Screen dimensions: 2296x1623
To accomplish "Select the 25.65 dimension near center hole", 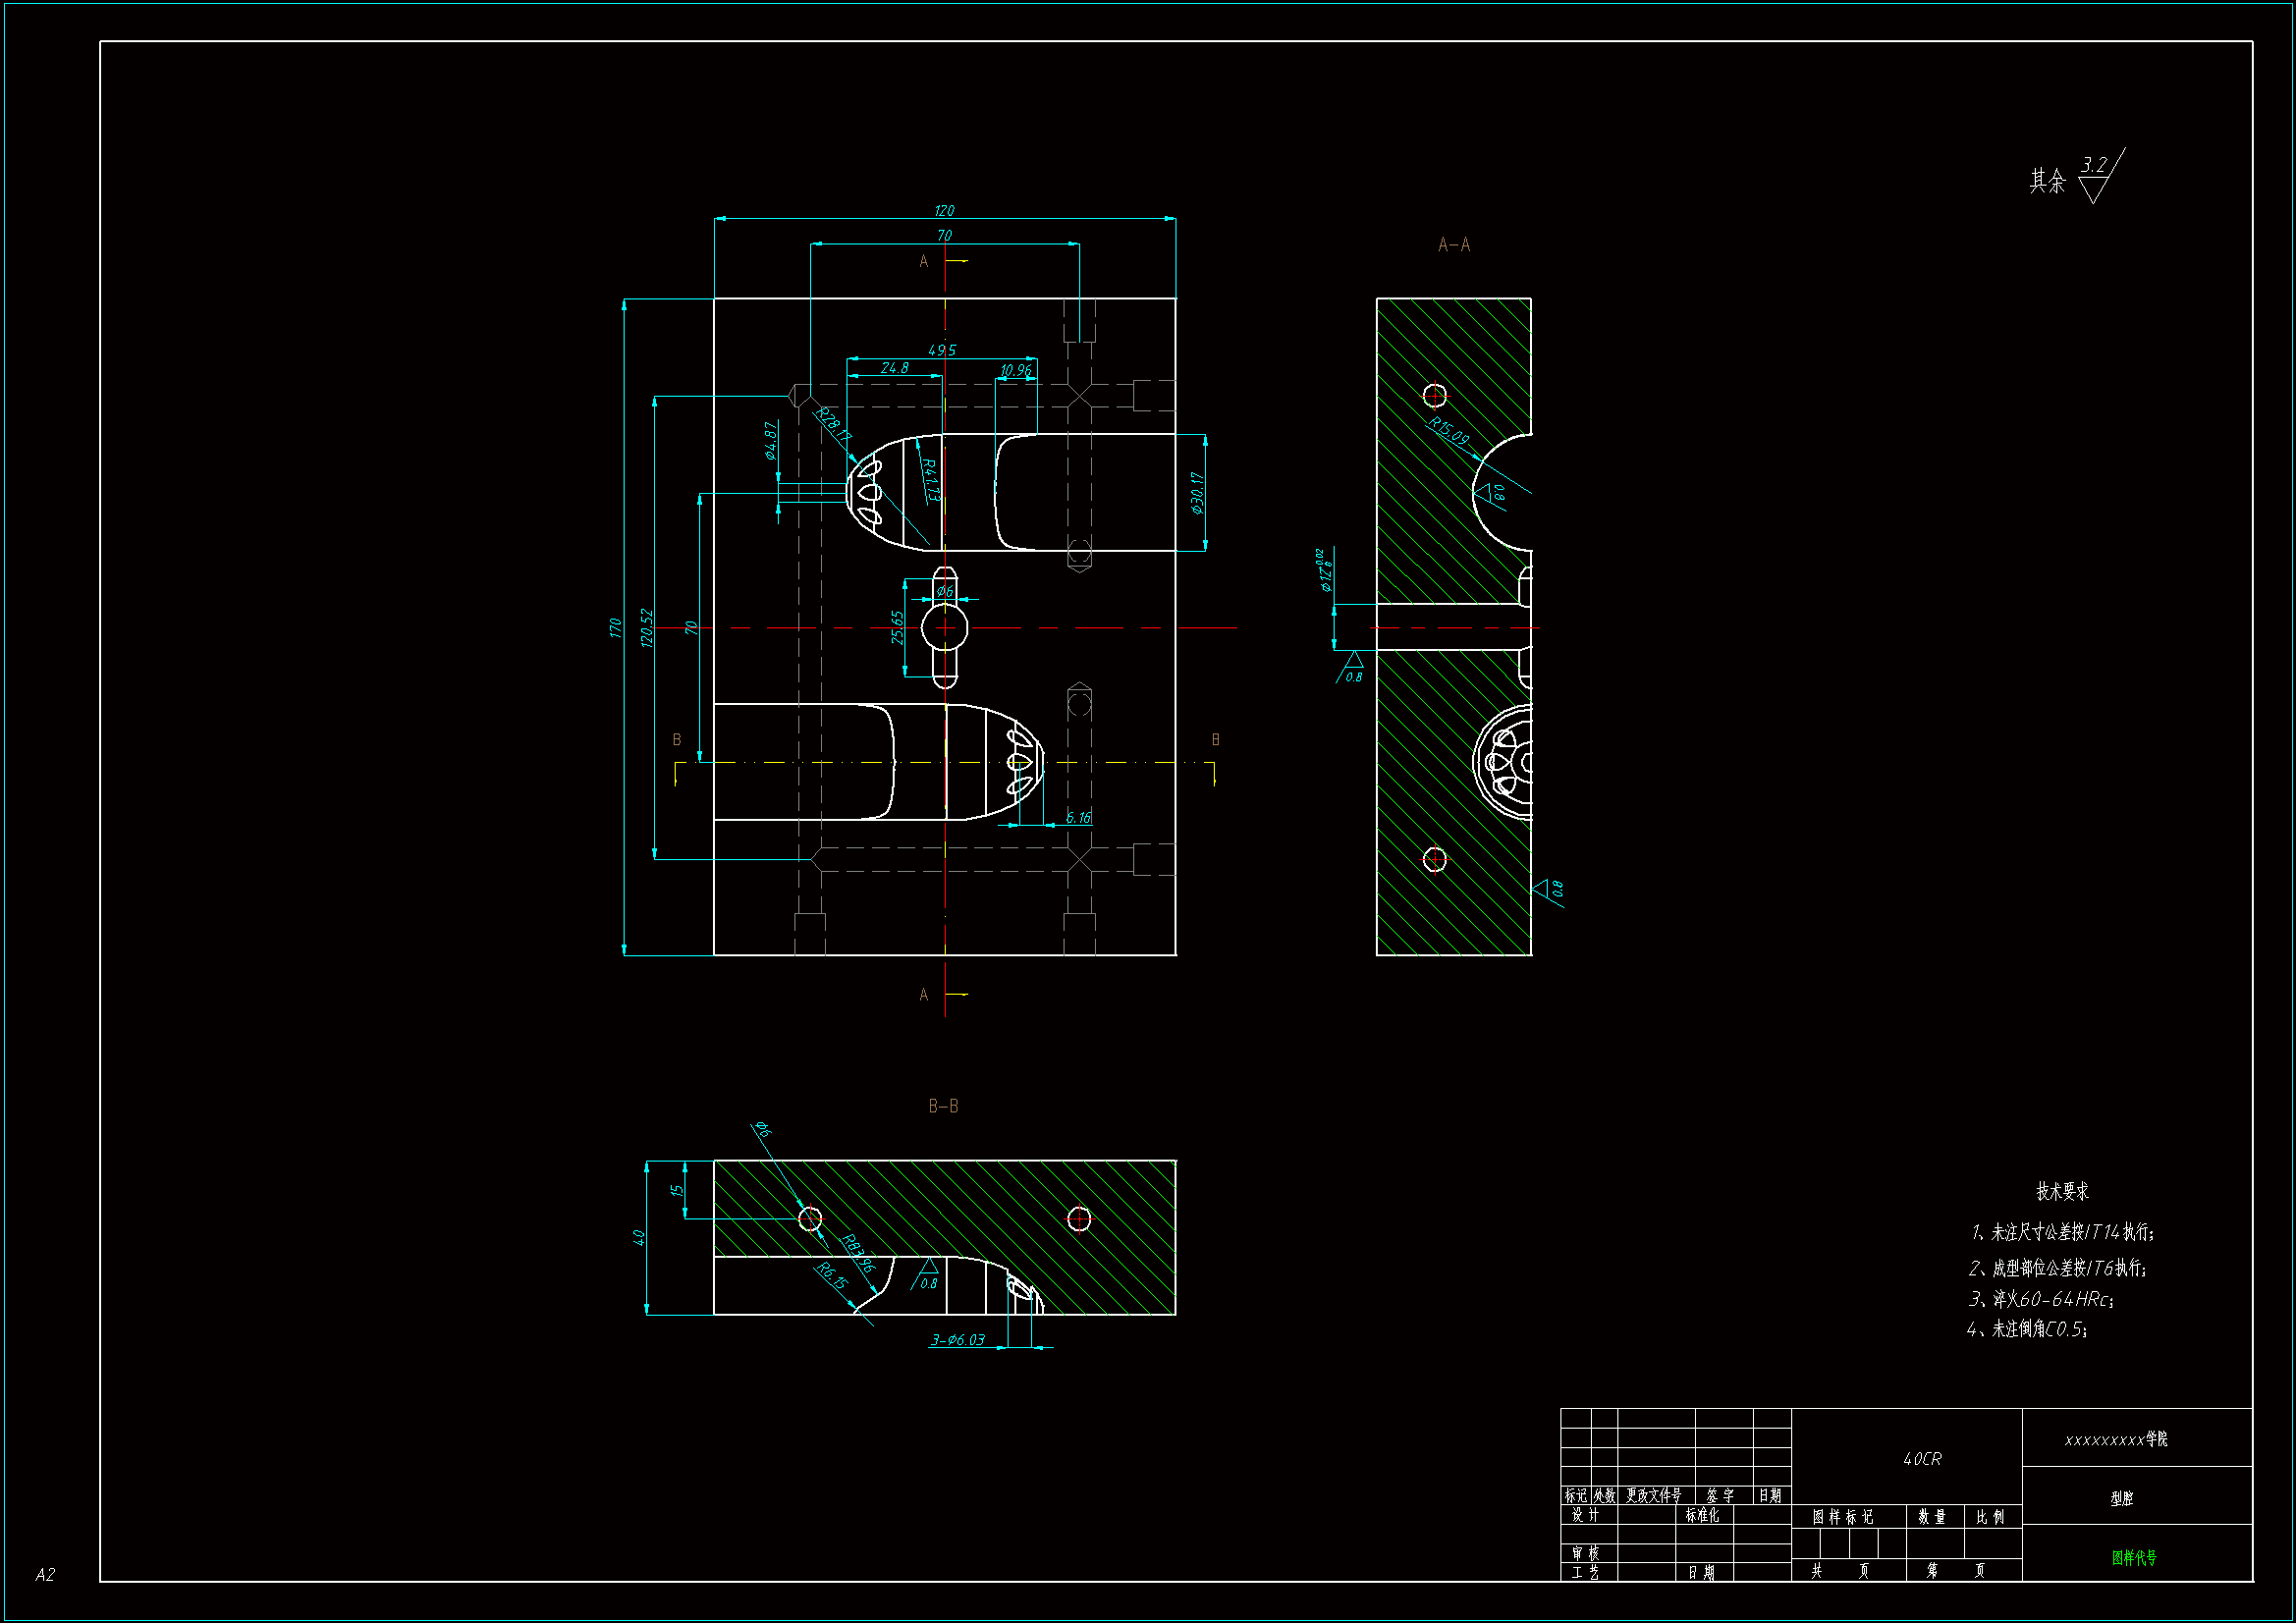I will point(897,627).
